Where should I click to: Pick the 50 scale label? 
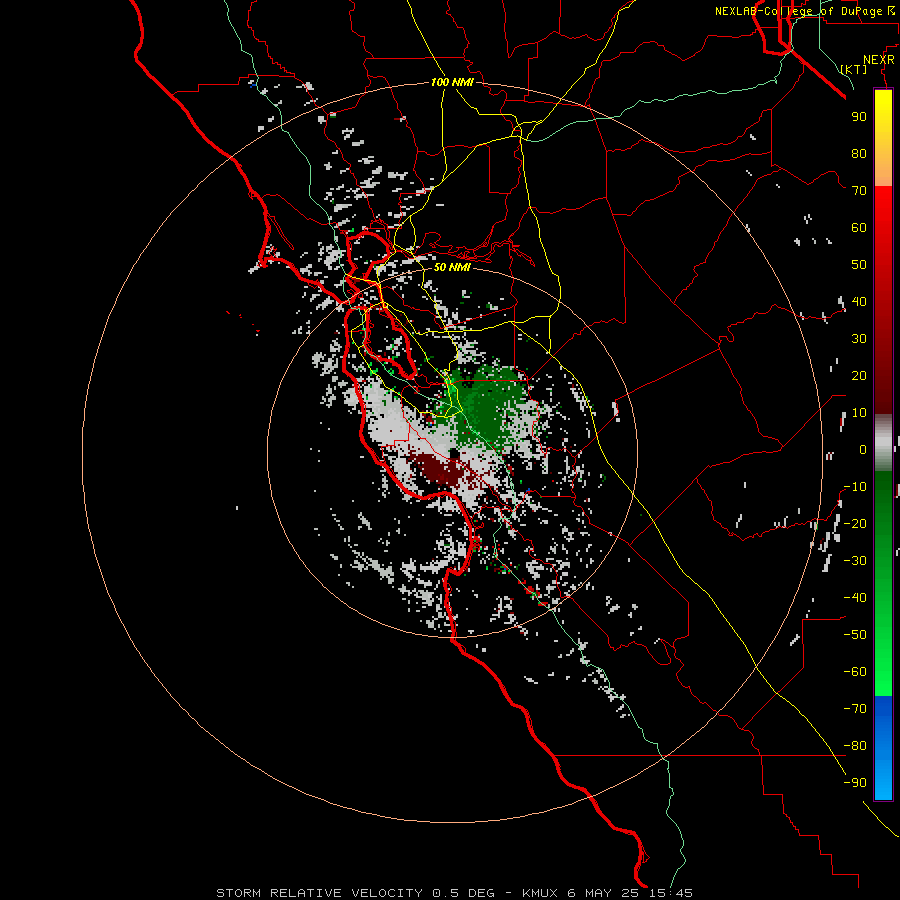click(x=859, y=265)
